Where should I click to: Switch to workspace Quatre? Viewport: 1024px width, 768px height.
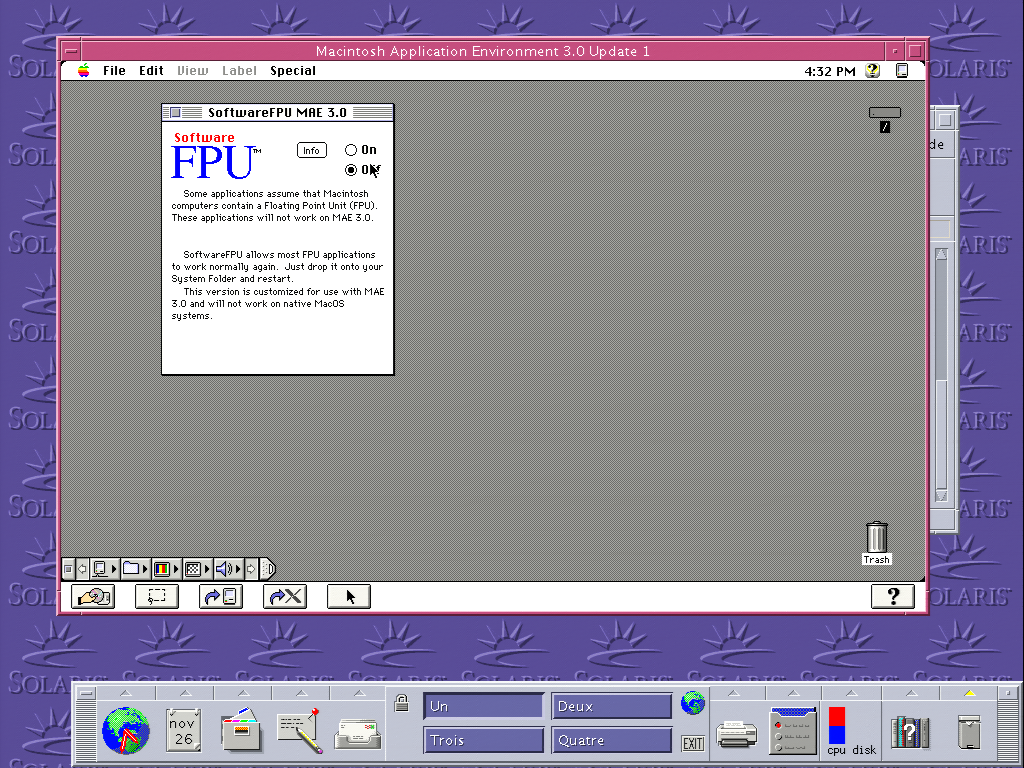(612, 740)
